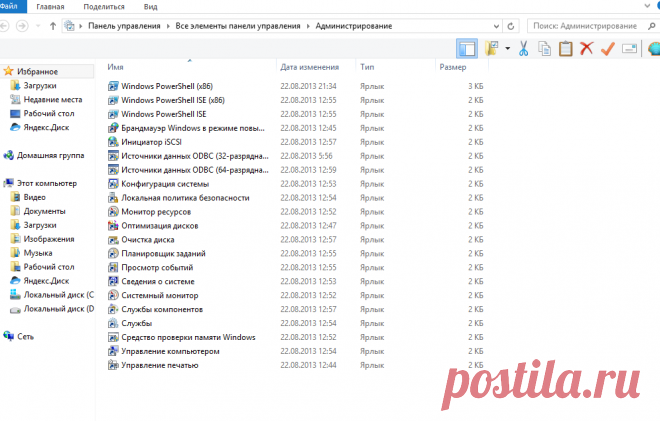Click the preview pane toolbar icon
This screenshot has width=660, height=421.
(x=467, y=49)
